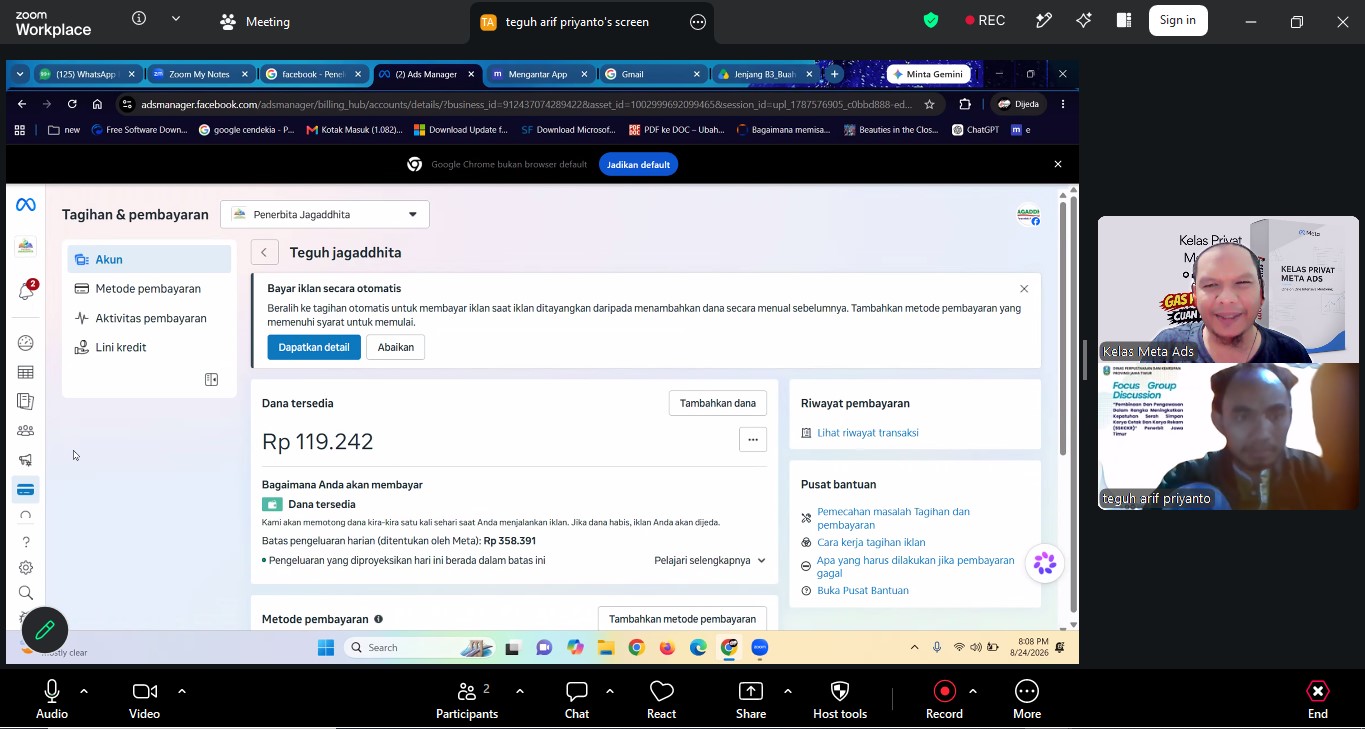Click Jadikan default browser button
The width and height of the screenshot is (1365, 729).
click(x=638, y=164)
